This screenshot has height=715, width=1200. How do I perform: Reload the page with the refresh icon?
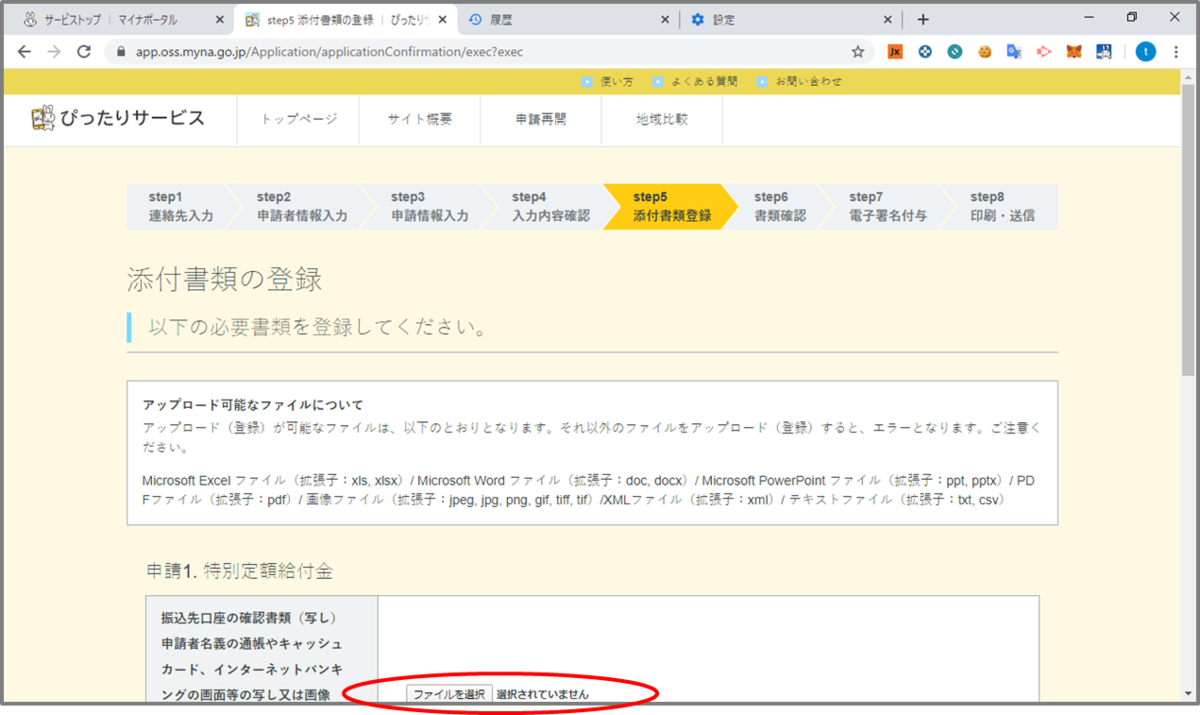click(x=83, y=51)
